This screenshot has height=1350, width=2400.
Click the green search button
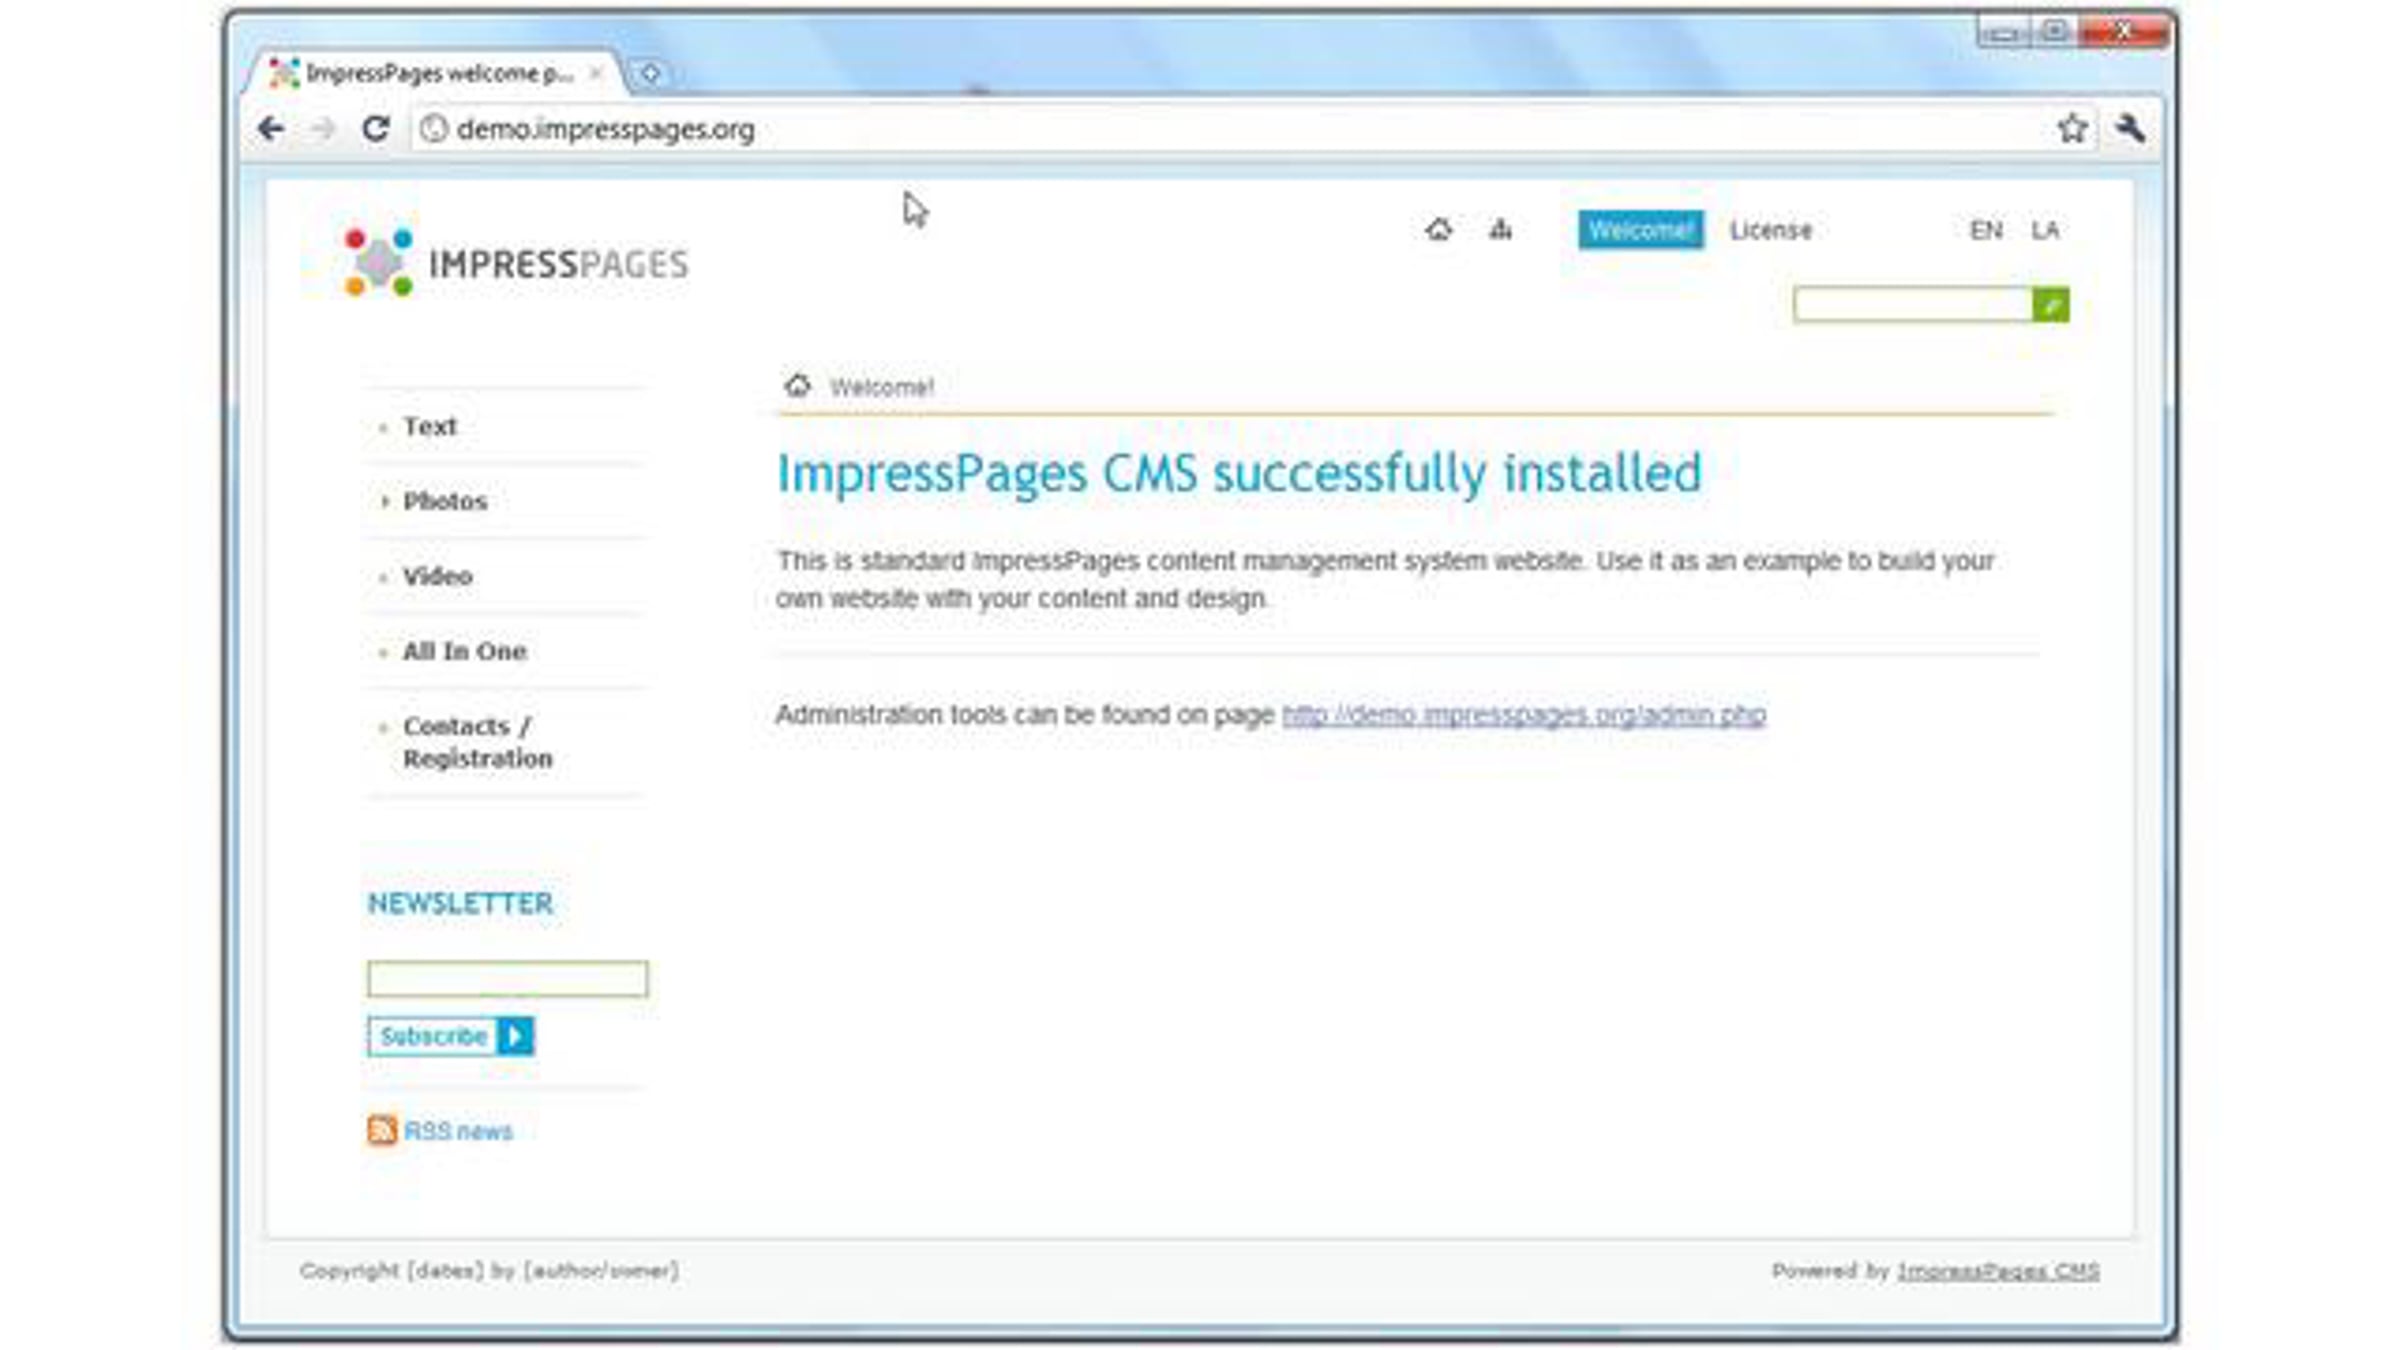(x=2050, y=305)
